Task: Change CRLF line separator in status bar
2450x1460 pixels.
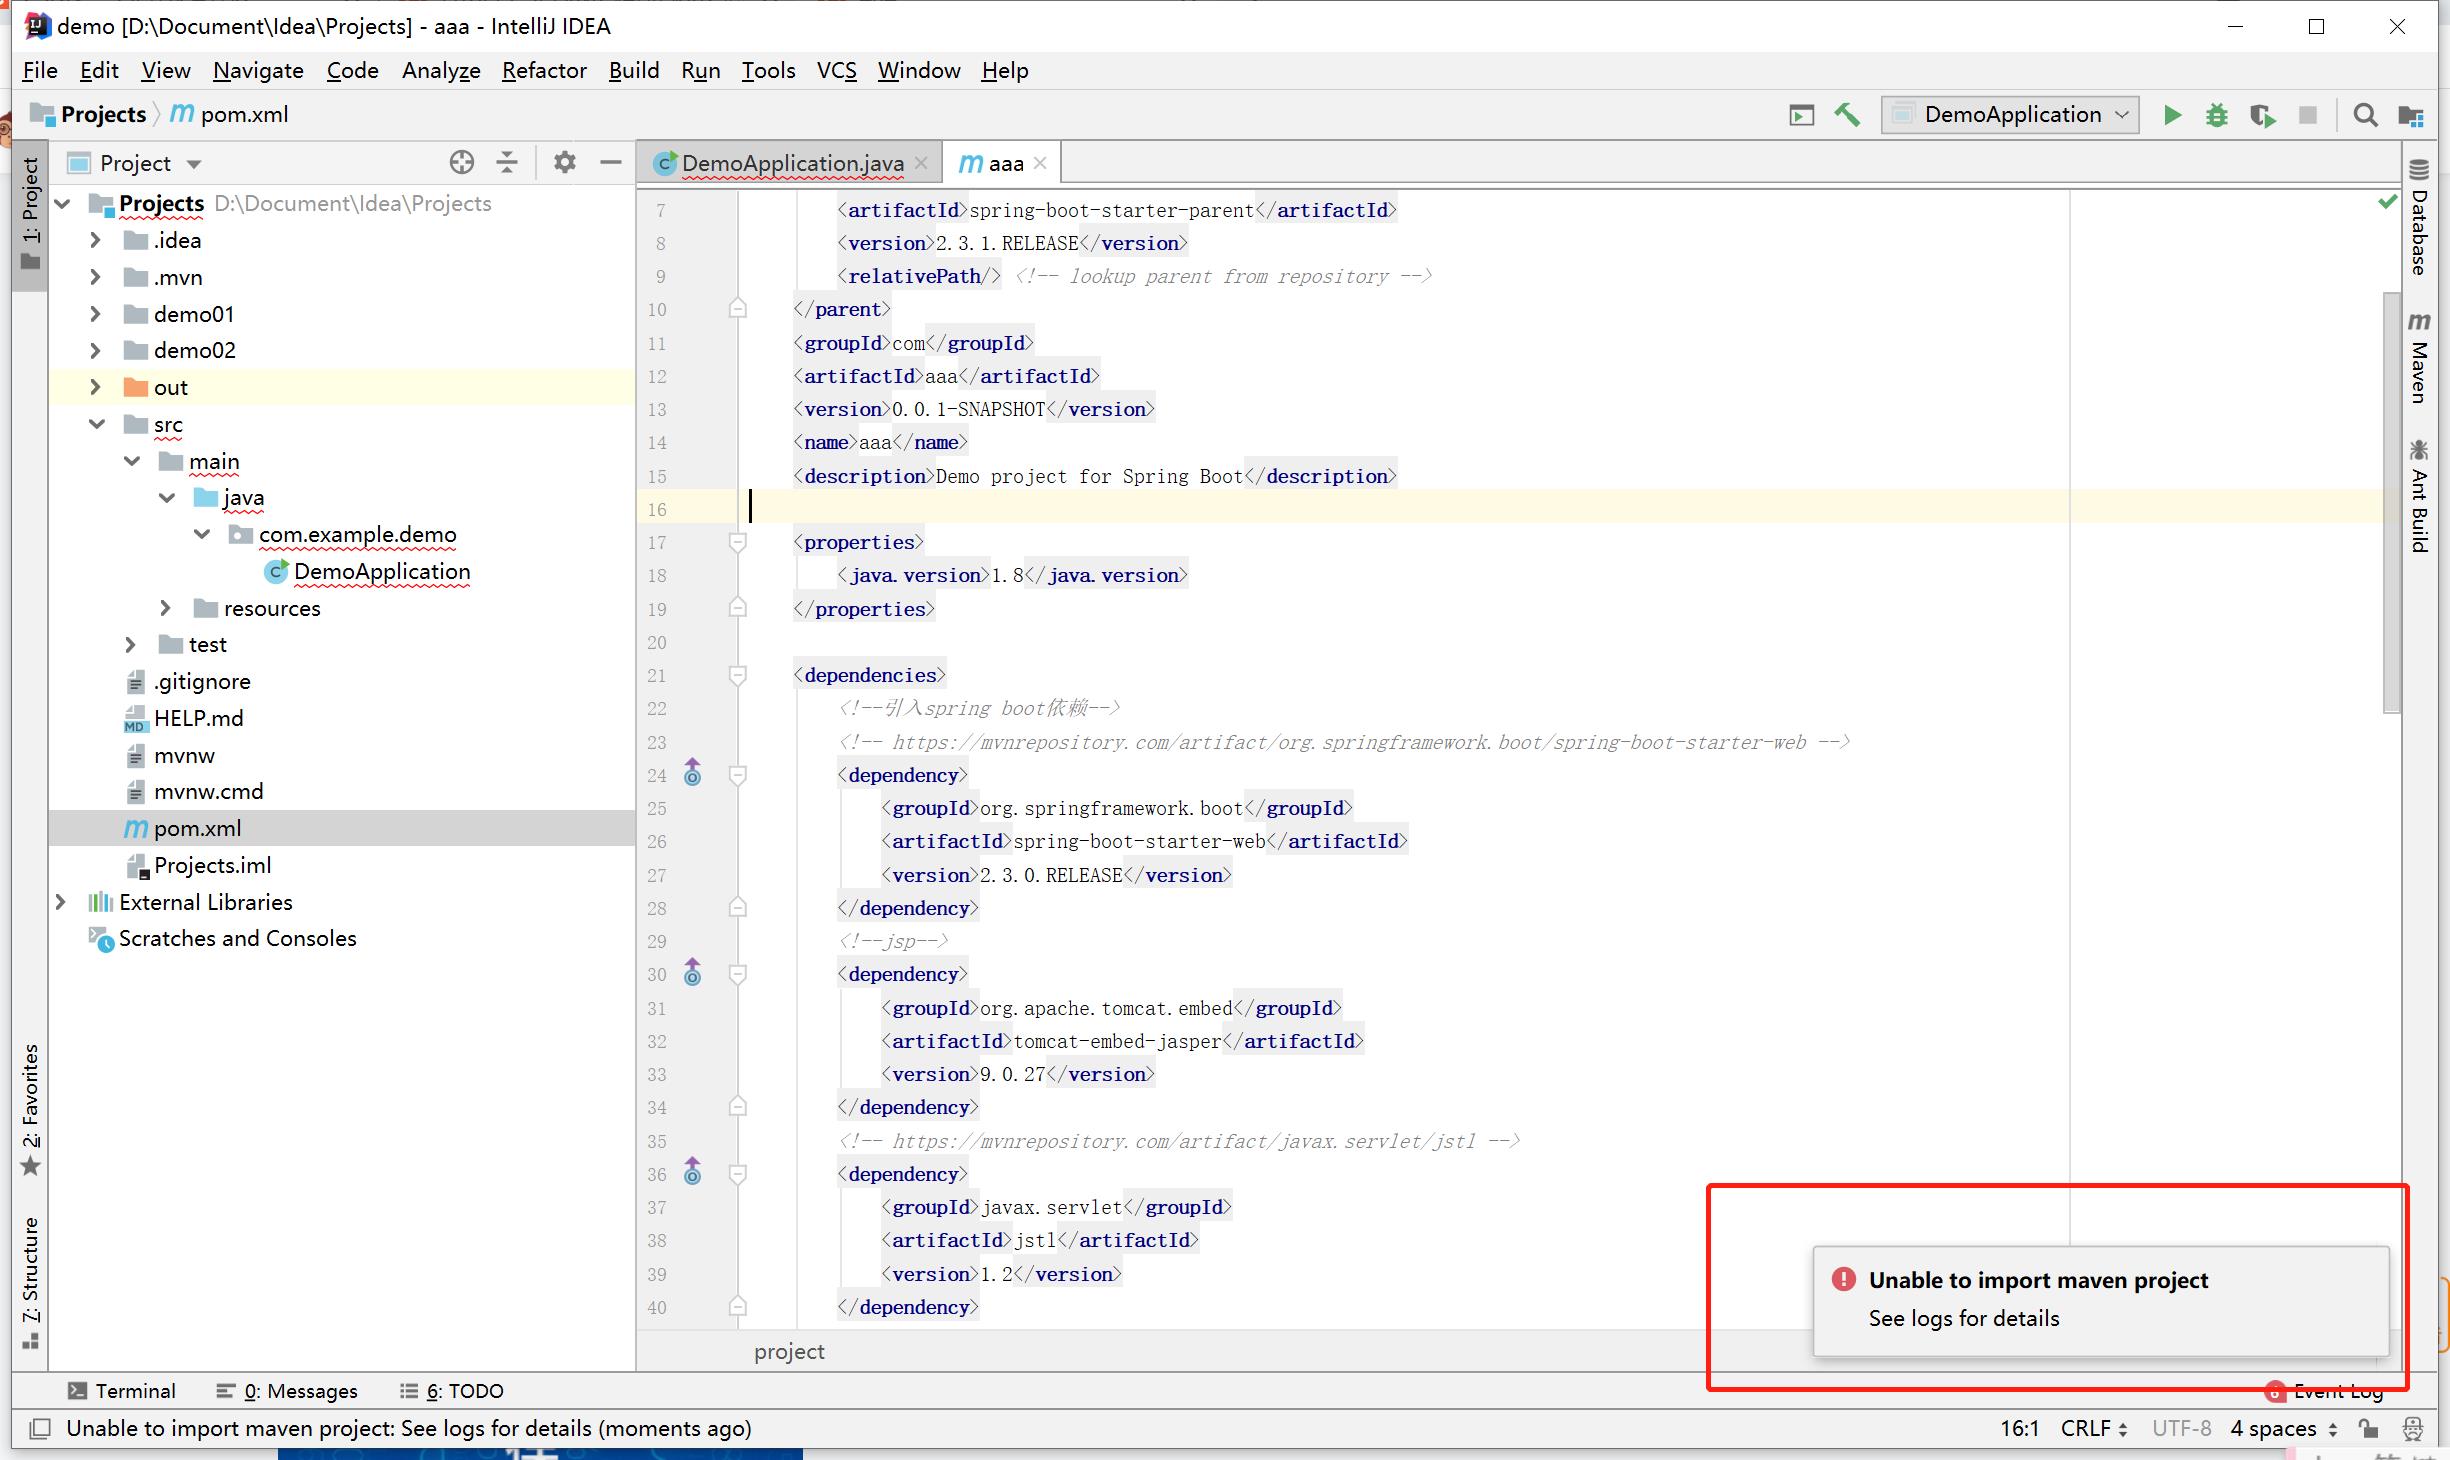Action: [x=2093, y=1428]
